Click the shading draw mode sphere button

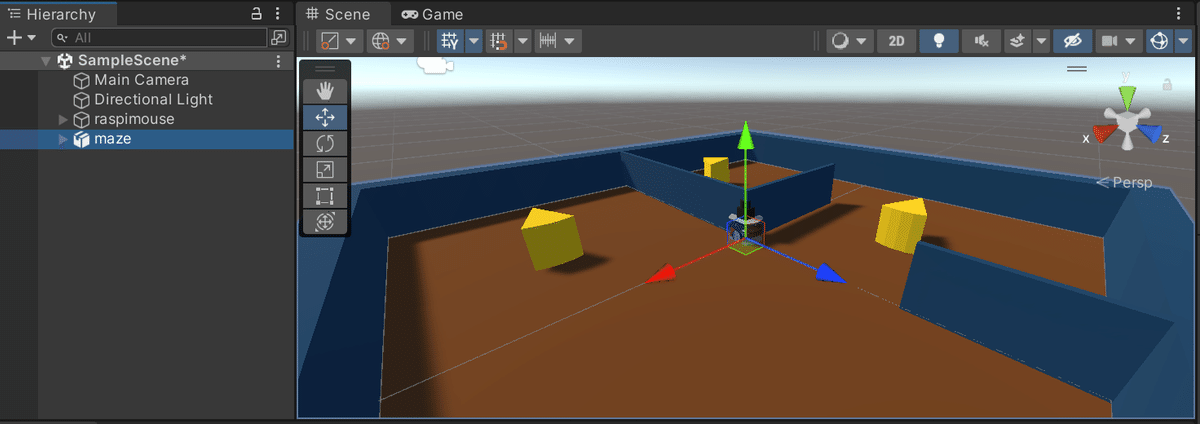pos(840,41)
